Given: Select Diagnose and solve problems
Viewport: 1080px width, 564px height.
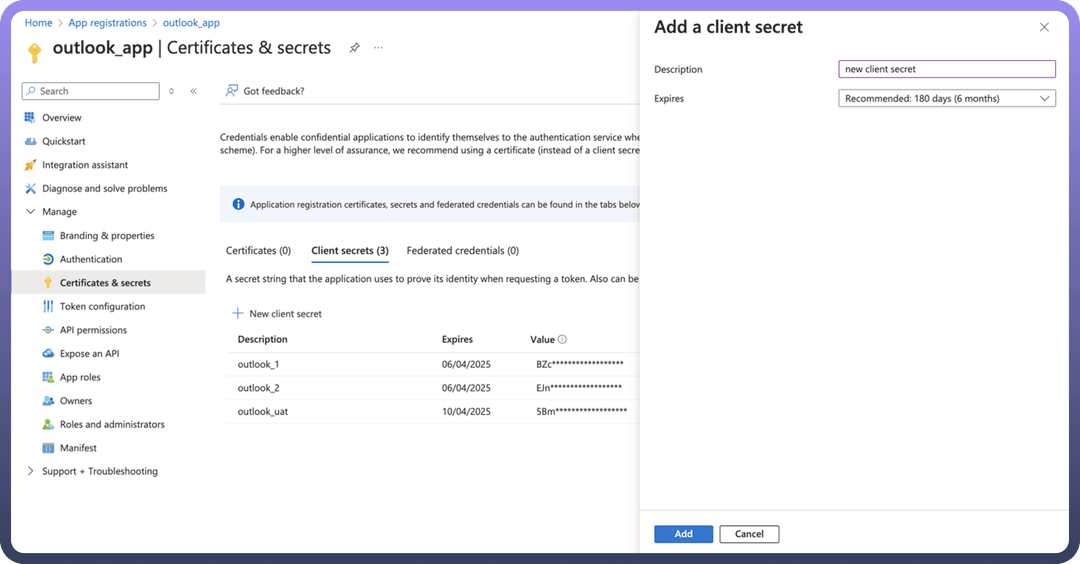Looking at the screenshot, I should [x=104, y=188].
